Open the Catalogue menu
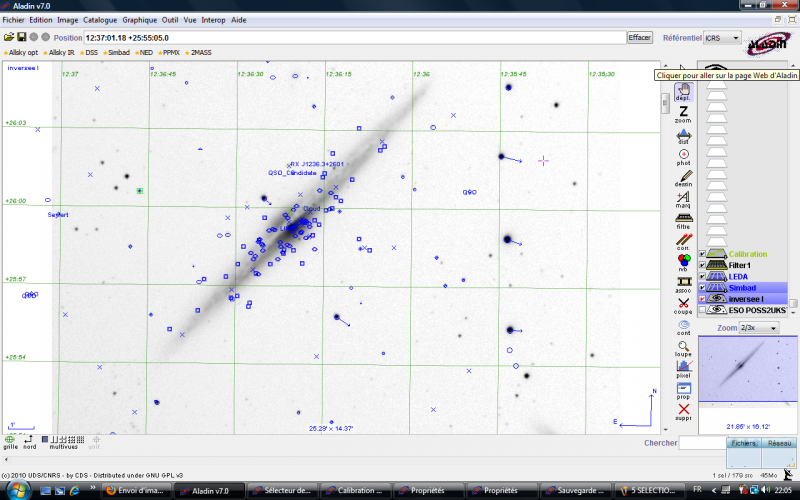Viewport: 800px width, 500px height. (100, 20)
